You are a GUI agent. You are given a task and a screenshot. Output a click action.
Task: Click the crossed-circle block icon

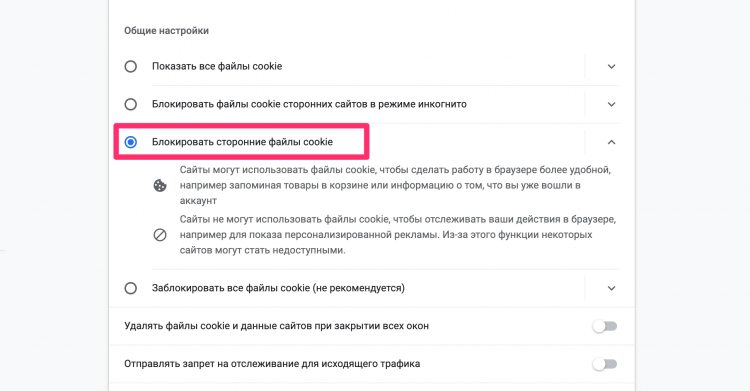pyautogui.click(x=160, y=235)
